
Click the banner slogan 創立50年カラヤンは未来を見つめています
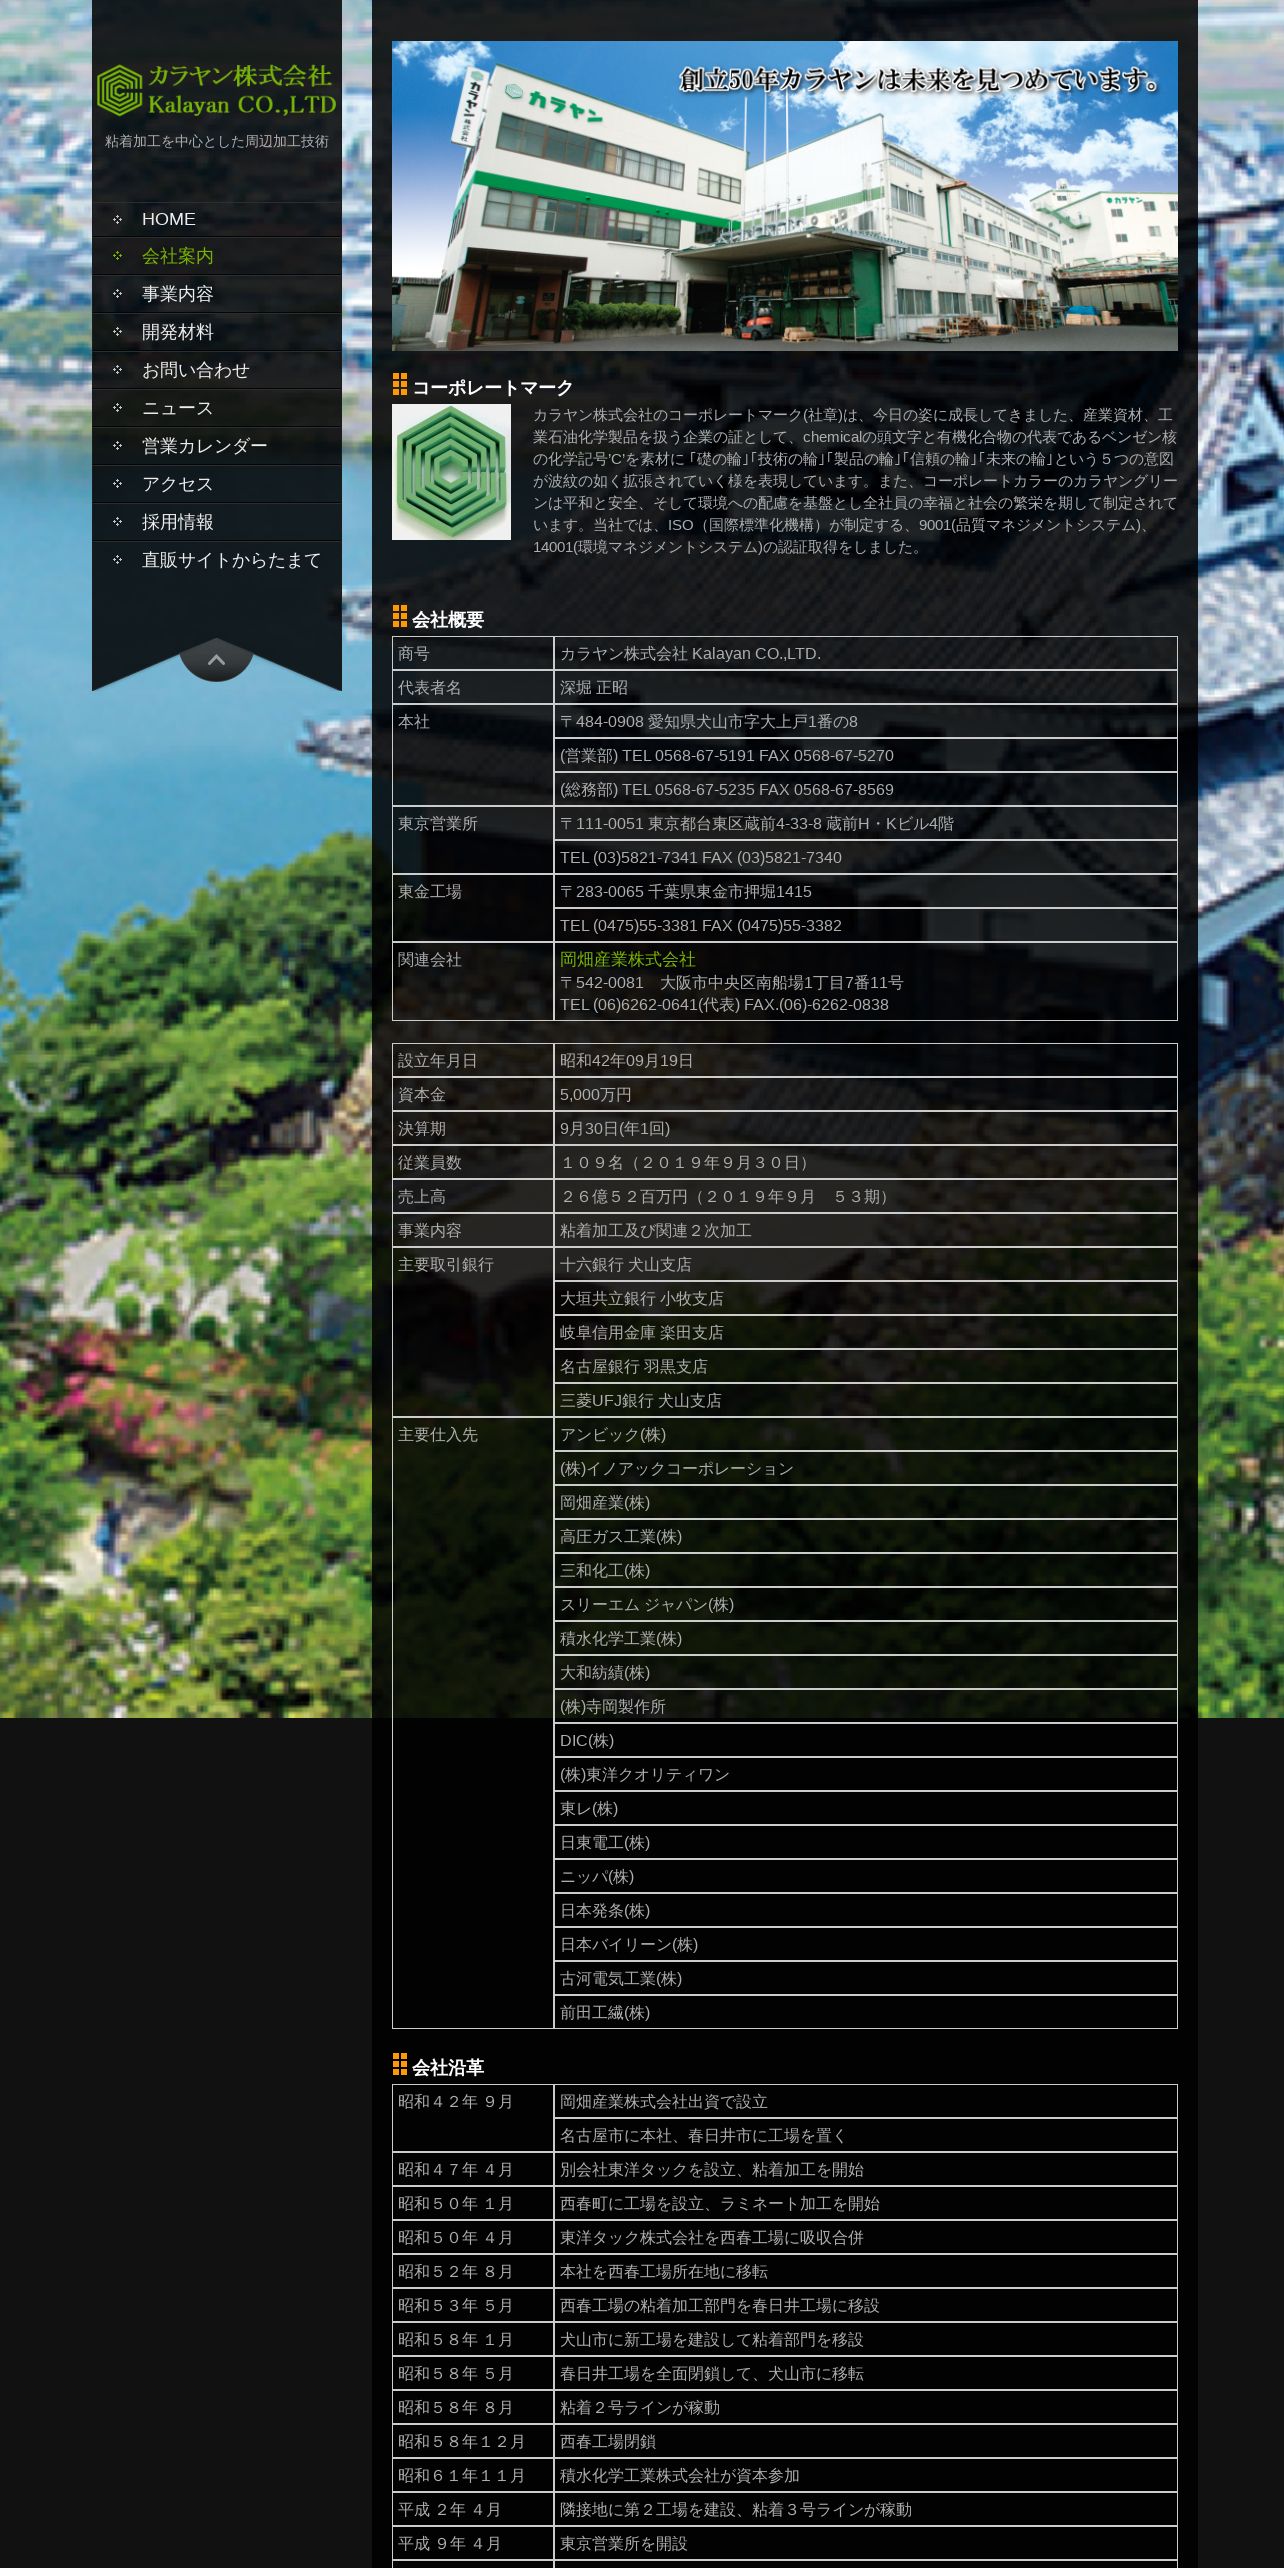point(920,79)
